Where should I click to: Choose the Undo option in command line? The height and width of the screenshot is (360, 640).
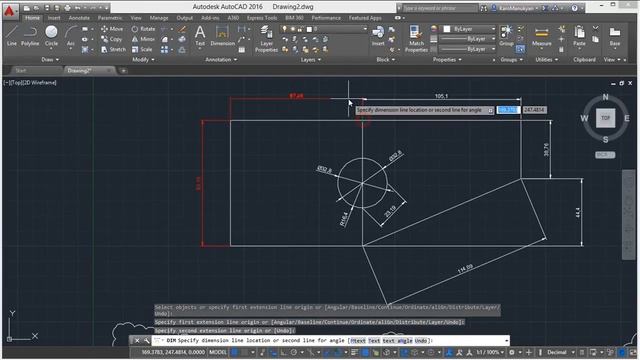[x=421, y=340]
